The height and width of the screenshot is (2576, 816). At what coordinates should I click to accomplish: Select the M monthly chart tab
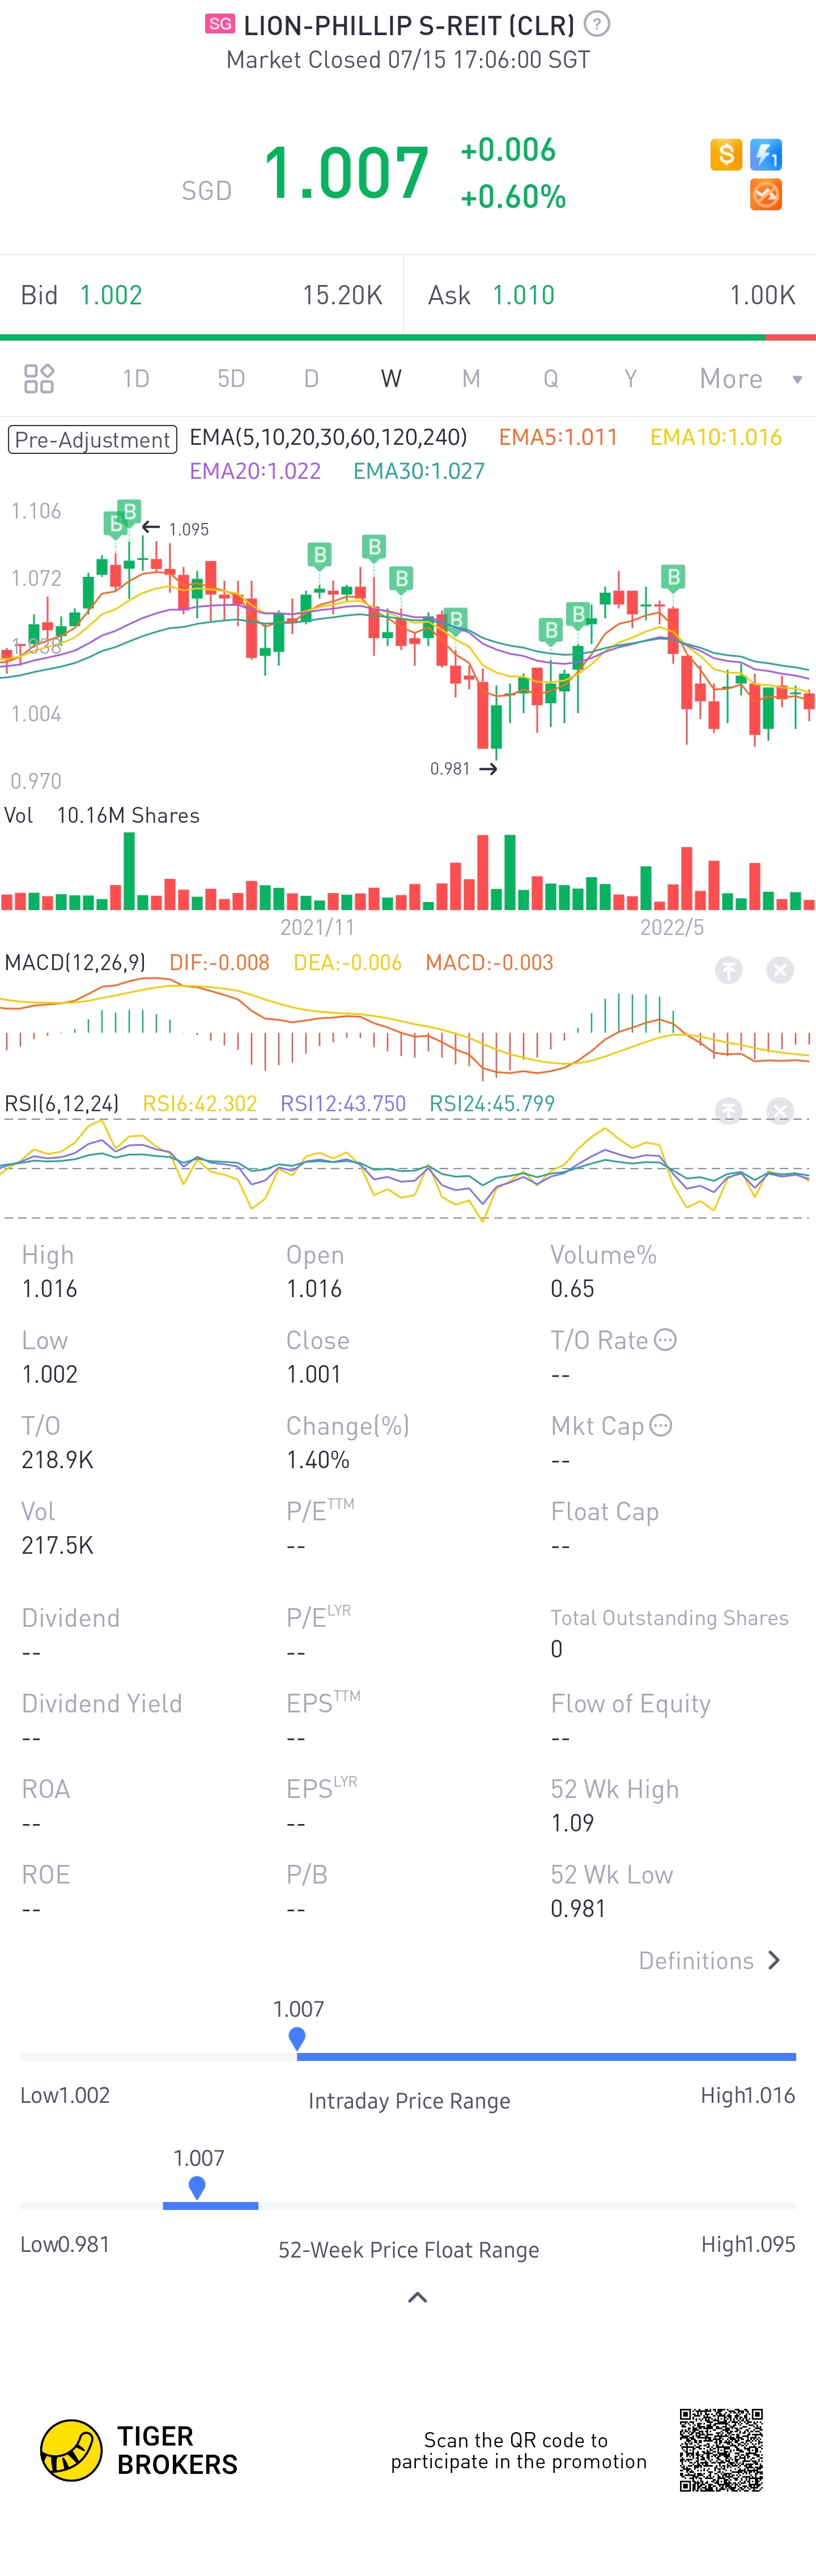coord(471,379)
